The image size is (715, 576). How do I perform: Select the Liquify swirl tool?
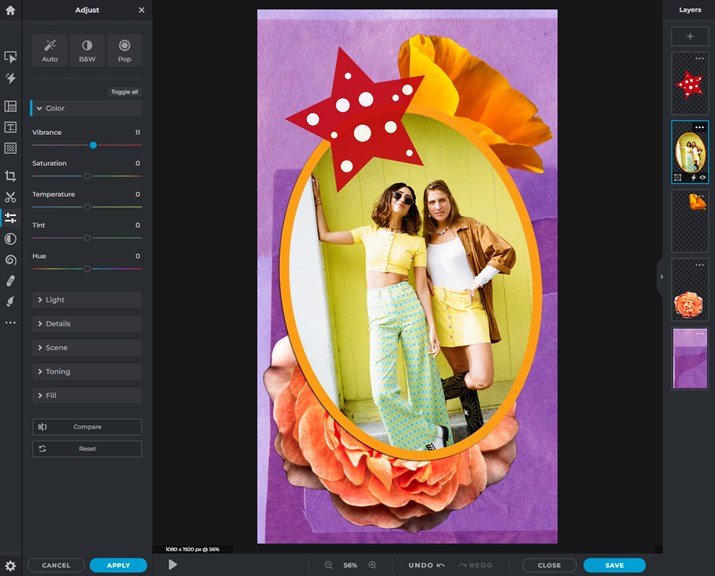point(10,260)
